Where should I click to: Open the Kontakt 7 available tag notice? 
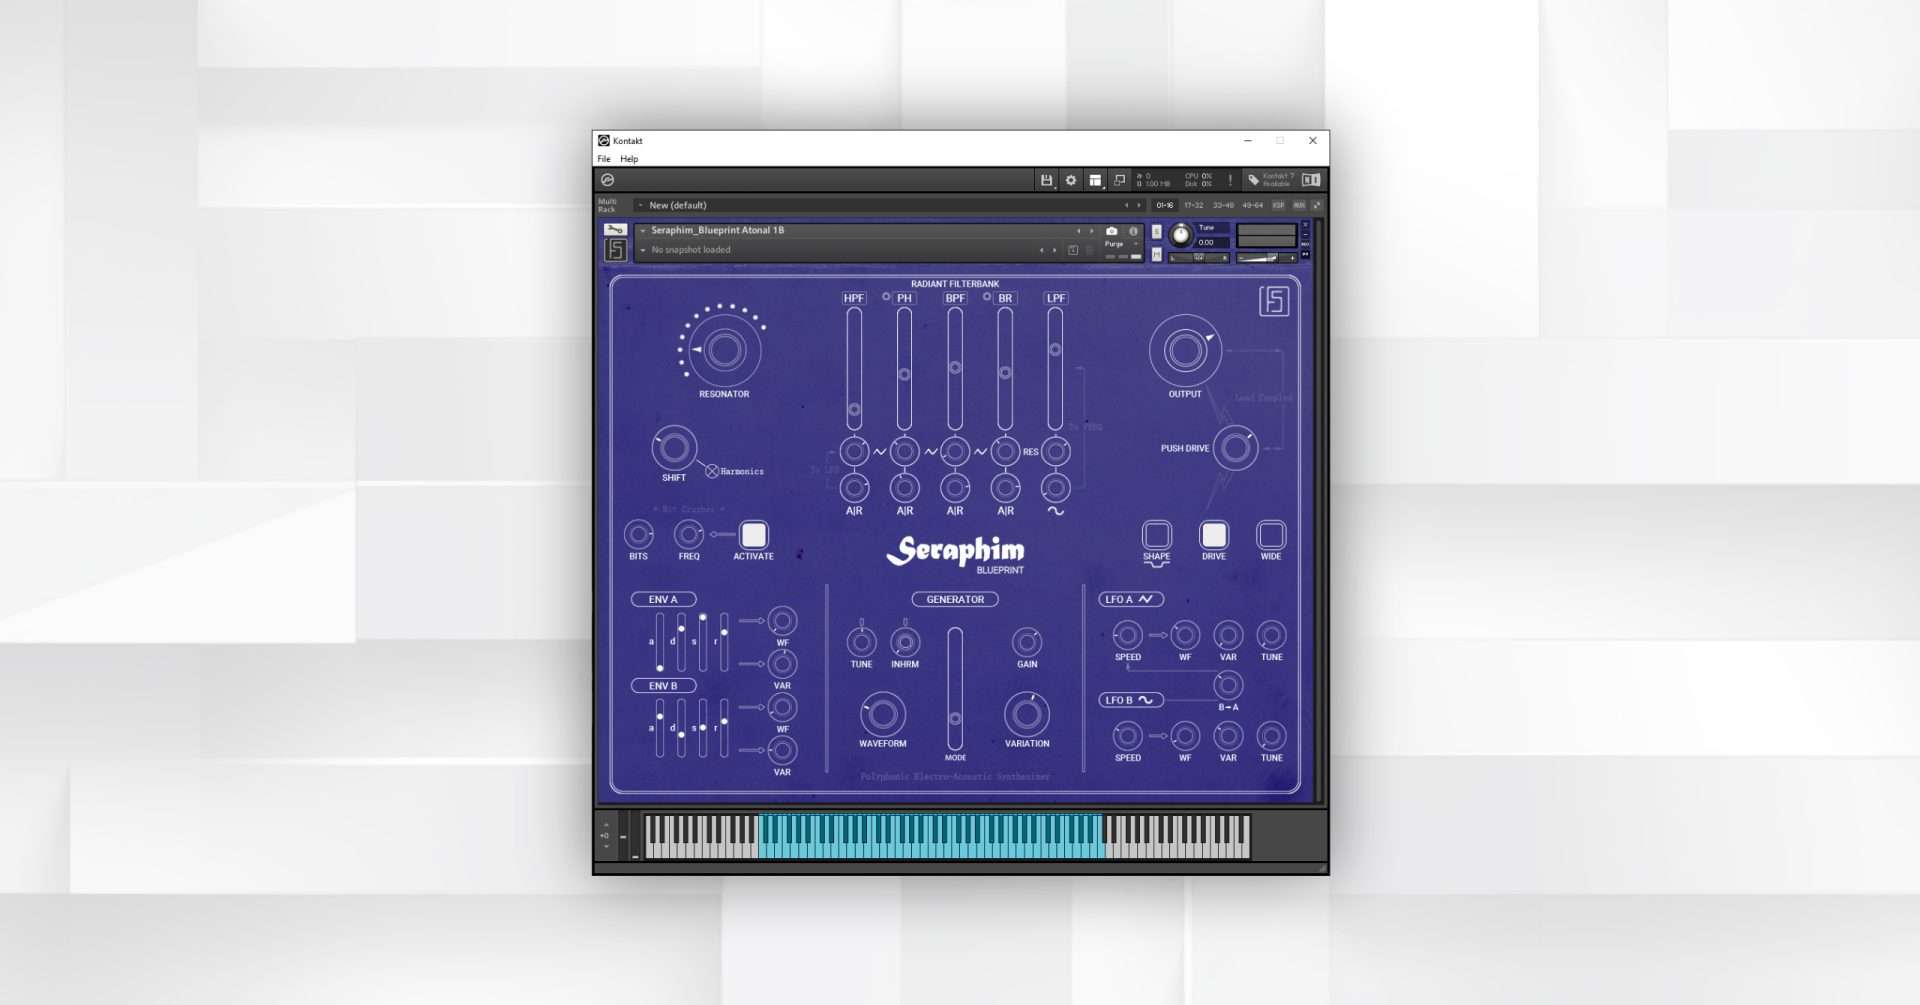point(1270,180)
